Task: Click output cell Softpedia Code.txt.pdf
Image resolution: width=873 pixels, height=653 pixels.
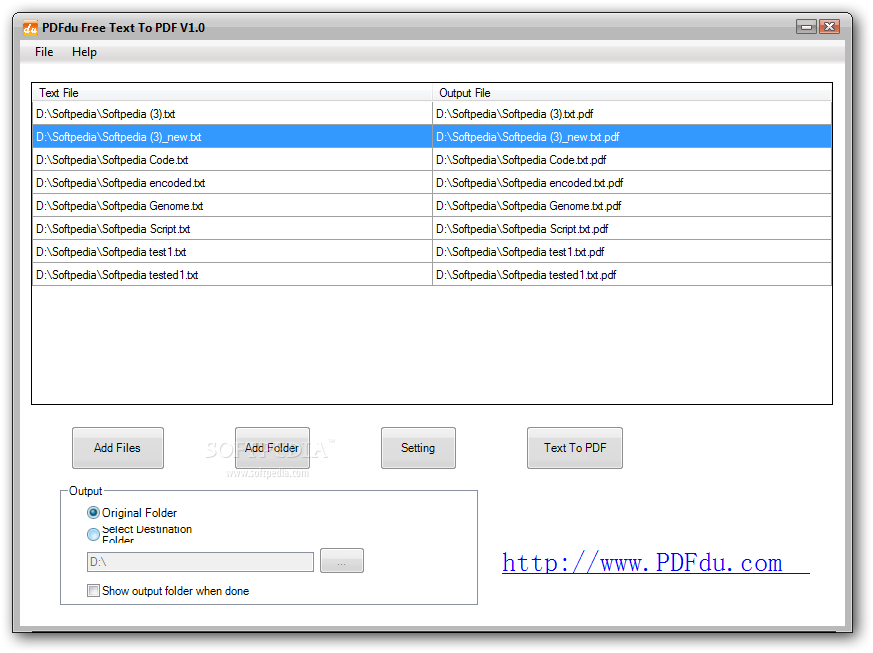Action: coord(632,160)
